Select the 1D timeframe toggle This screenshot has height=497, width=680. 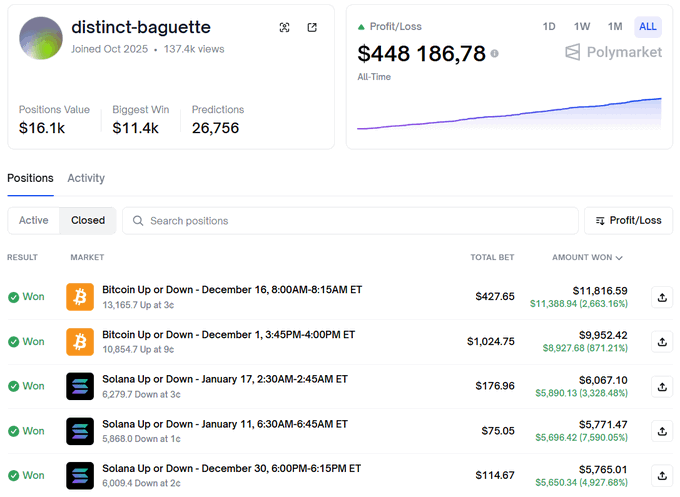click(x=549, y=26)
